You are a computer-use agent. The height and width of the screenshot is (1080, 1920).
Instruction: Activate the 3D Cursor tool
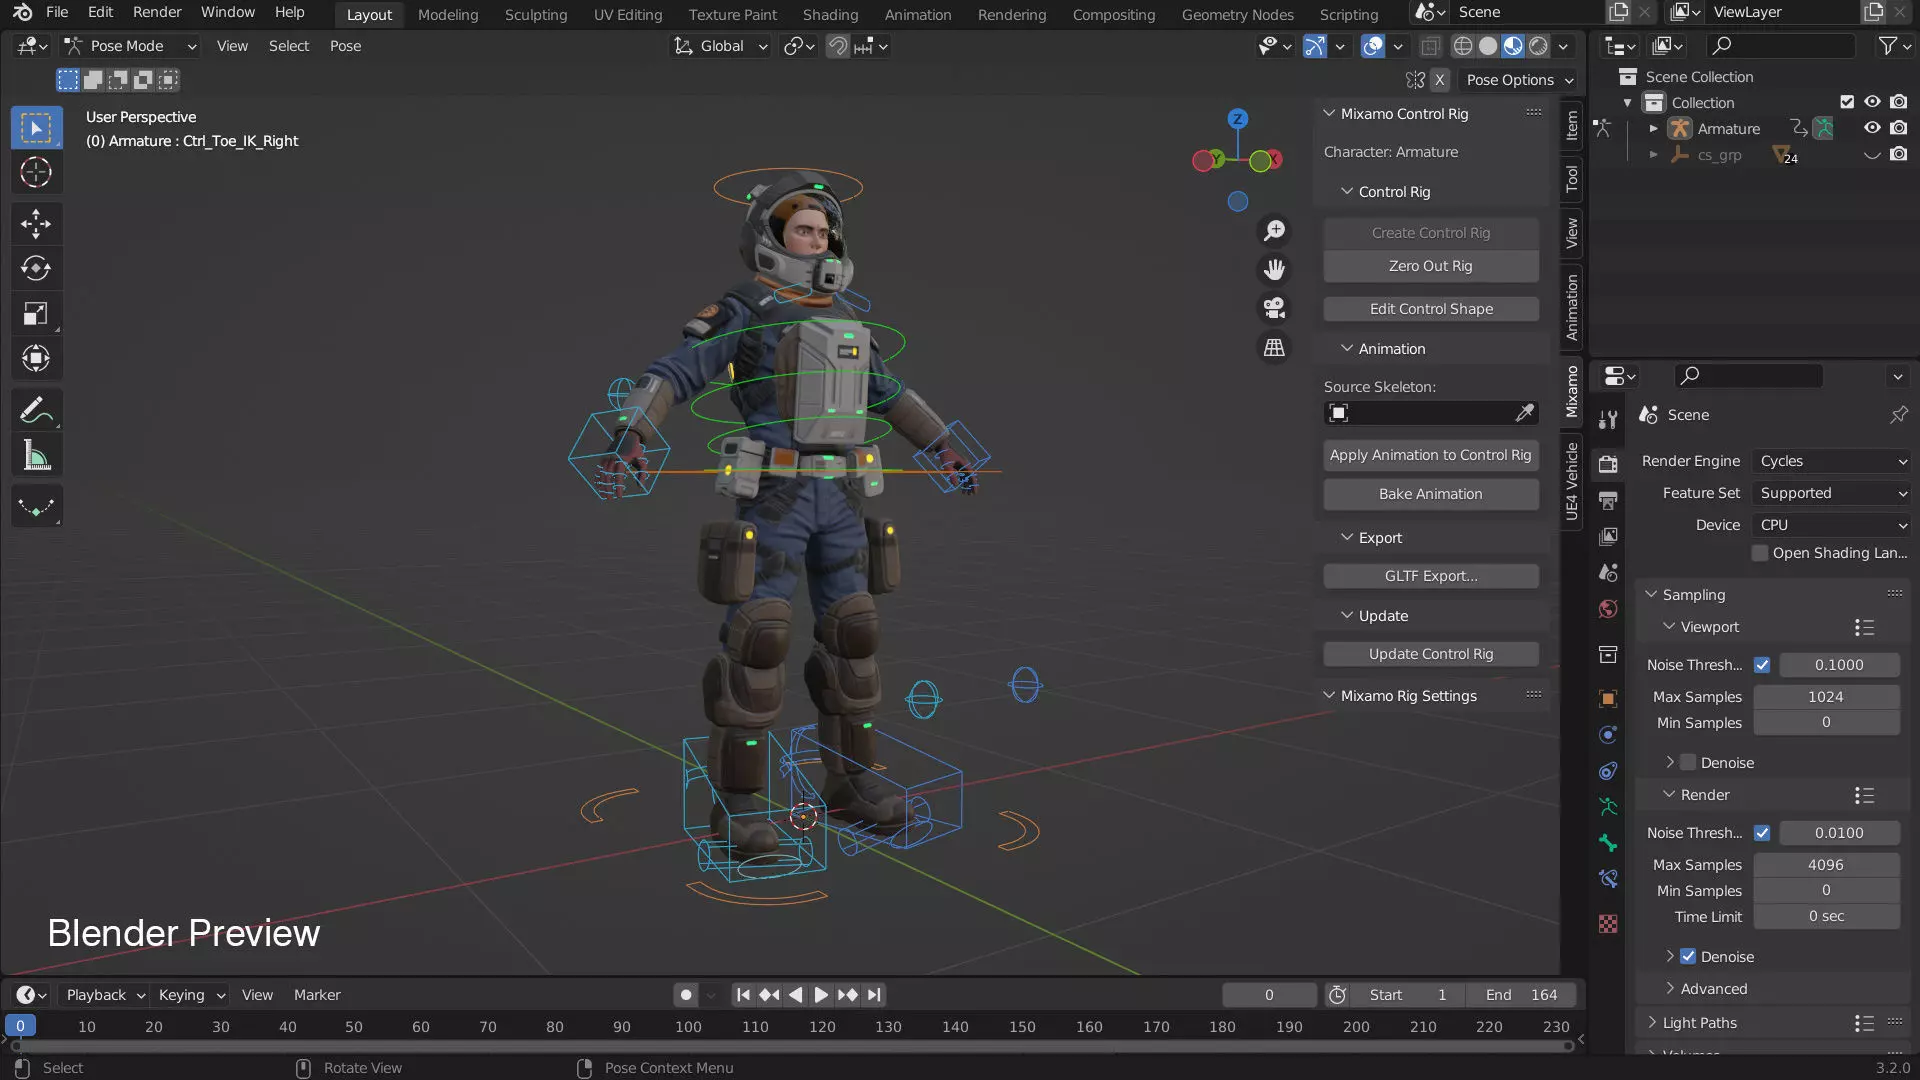pos(36,173)
